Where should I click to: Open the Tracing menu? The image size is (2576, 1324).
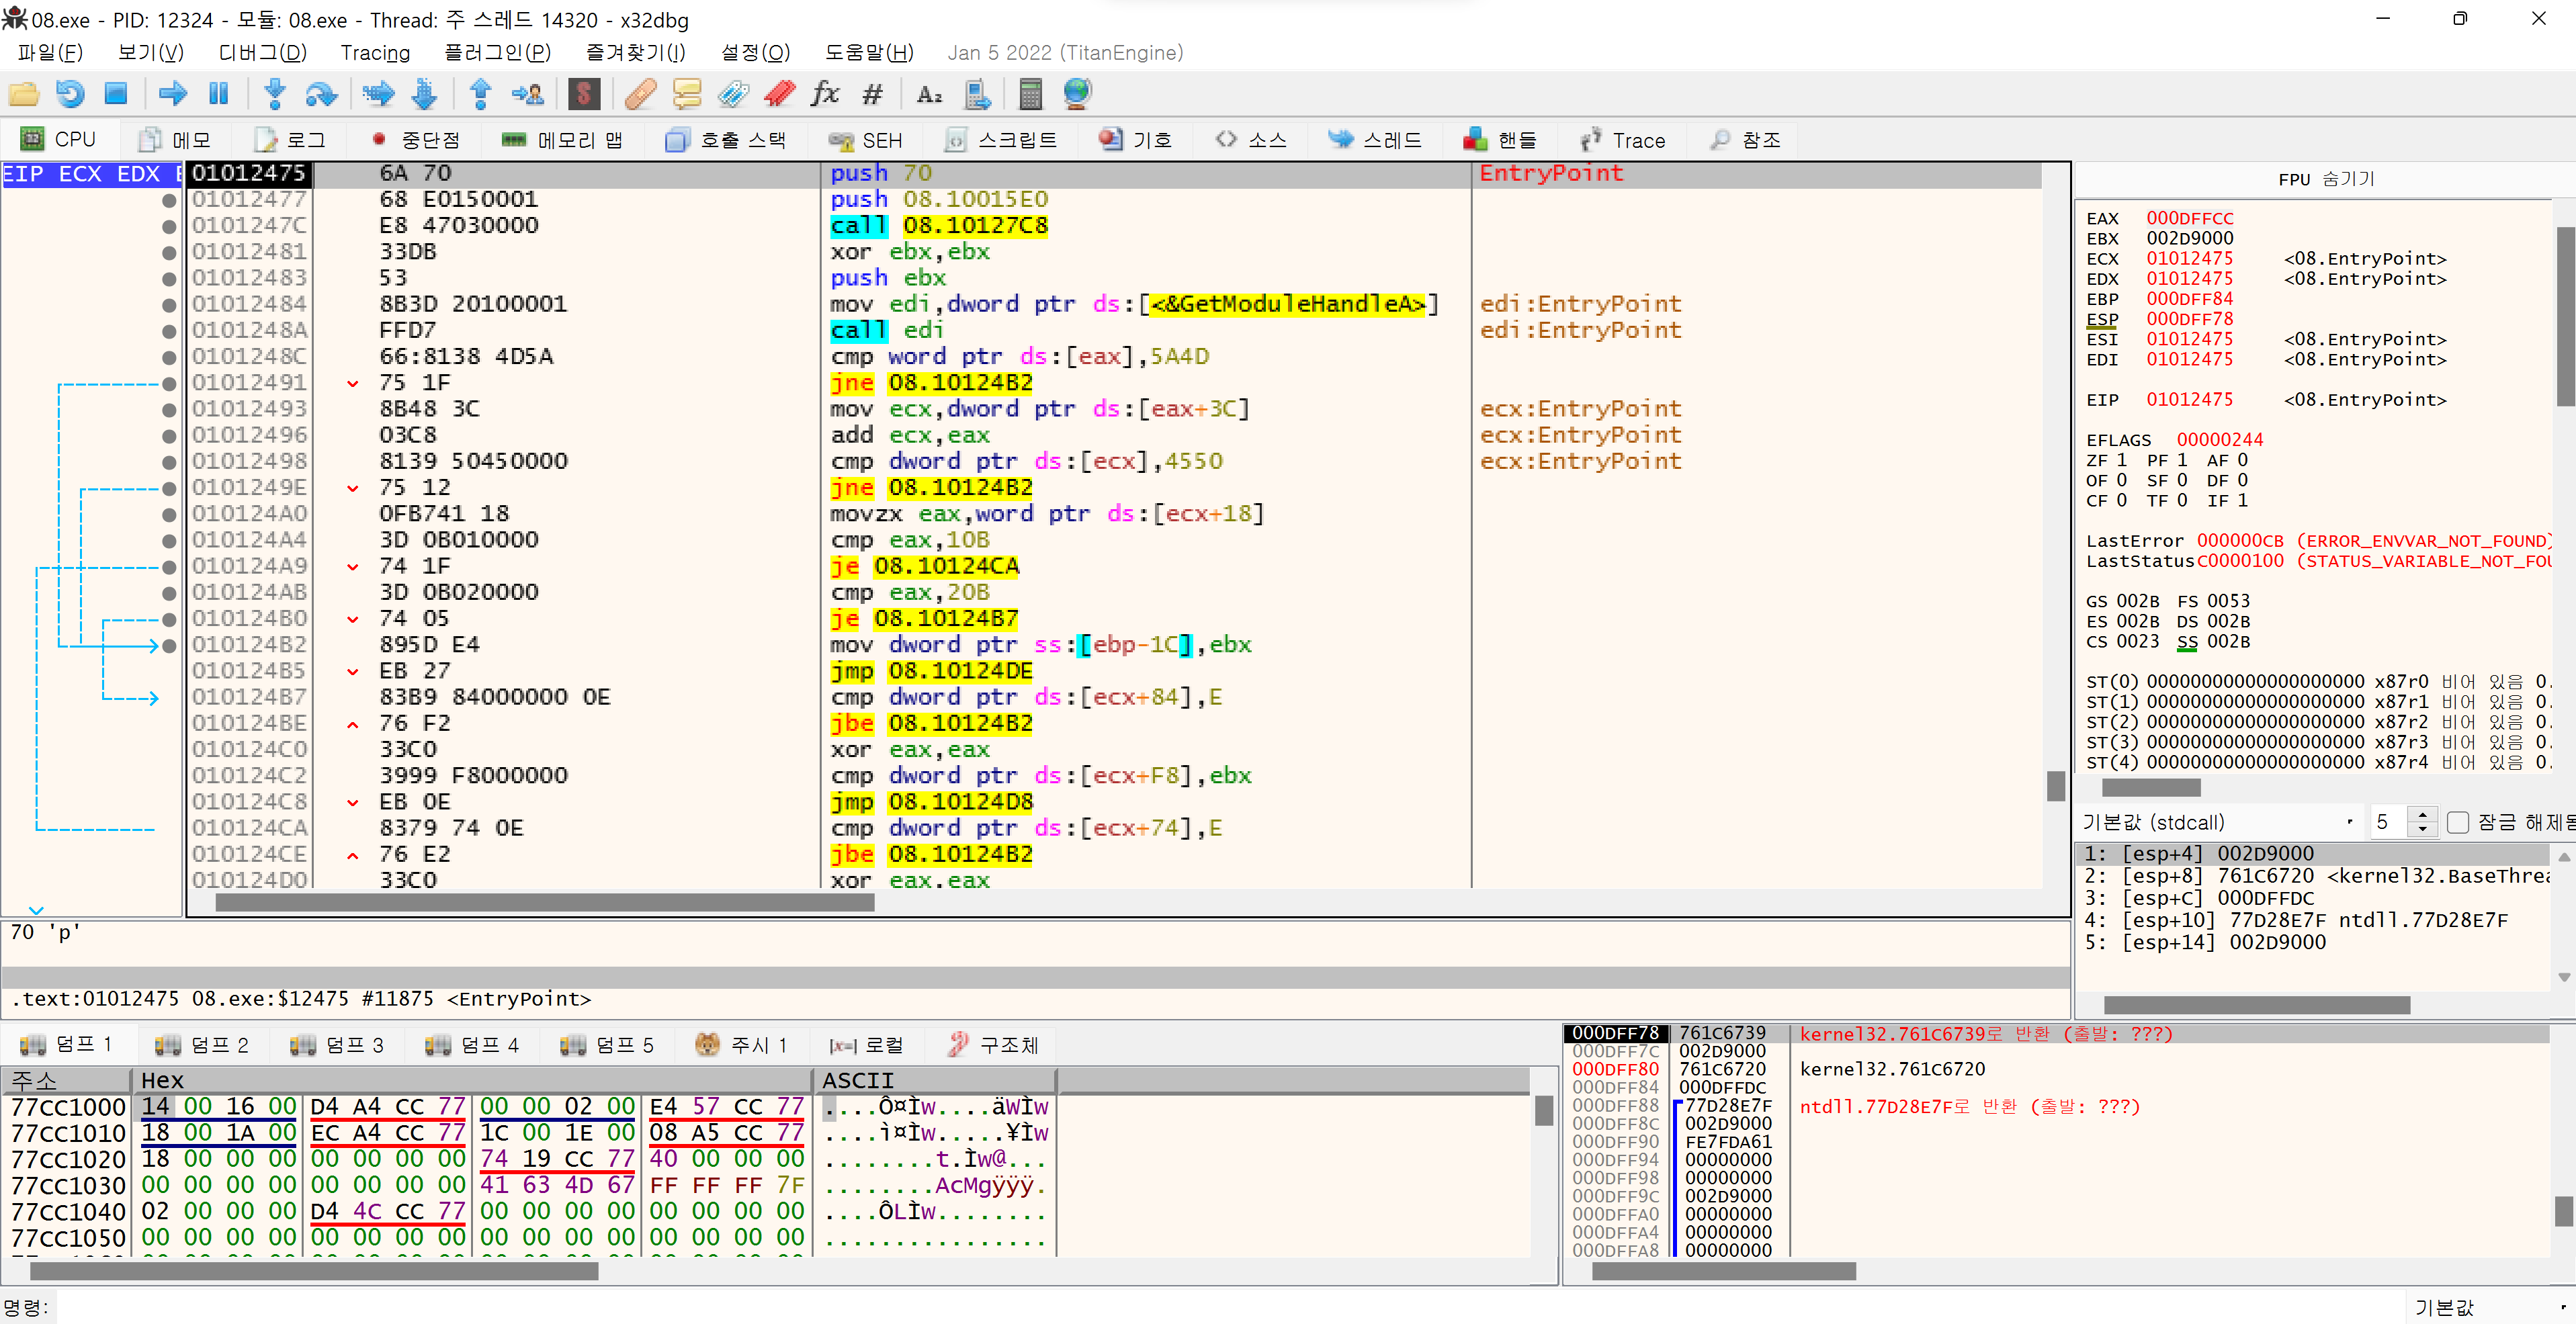tap(375, 52)
